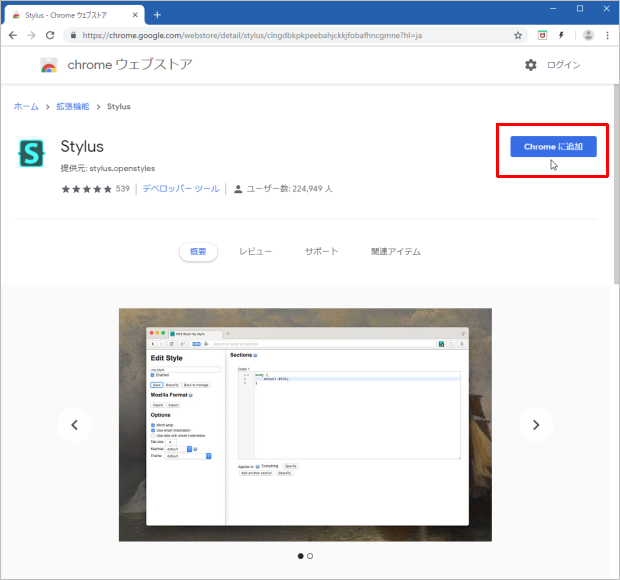Close the Stylus web store tab
This screenshot has width=620, height=580.
click(135, 15)
